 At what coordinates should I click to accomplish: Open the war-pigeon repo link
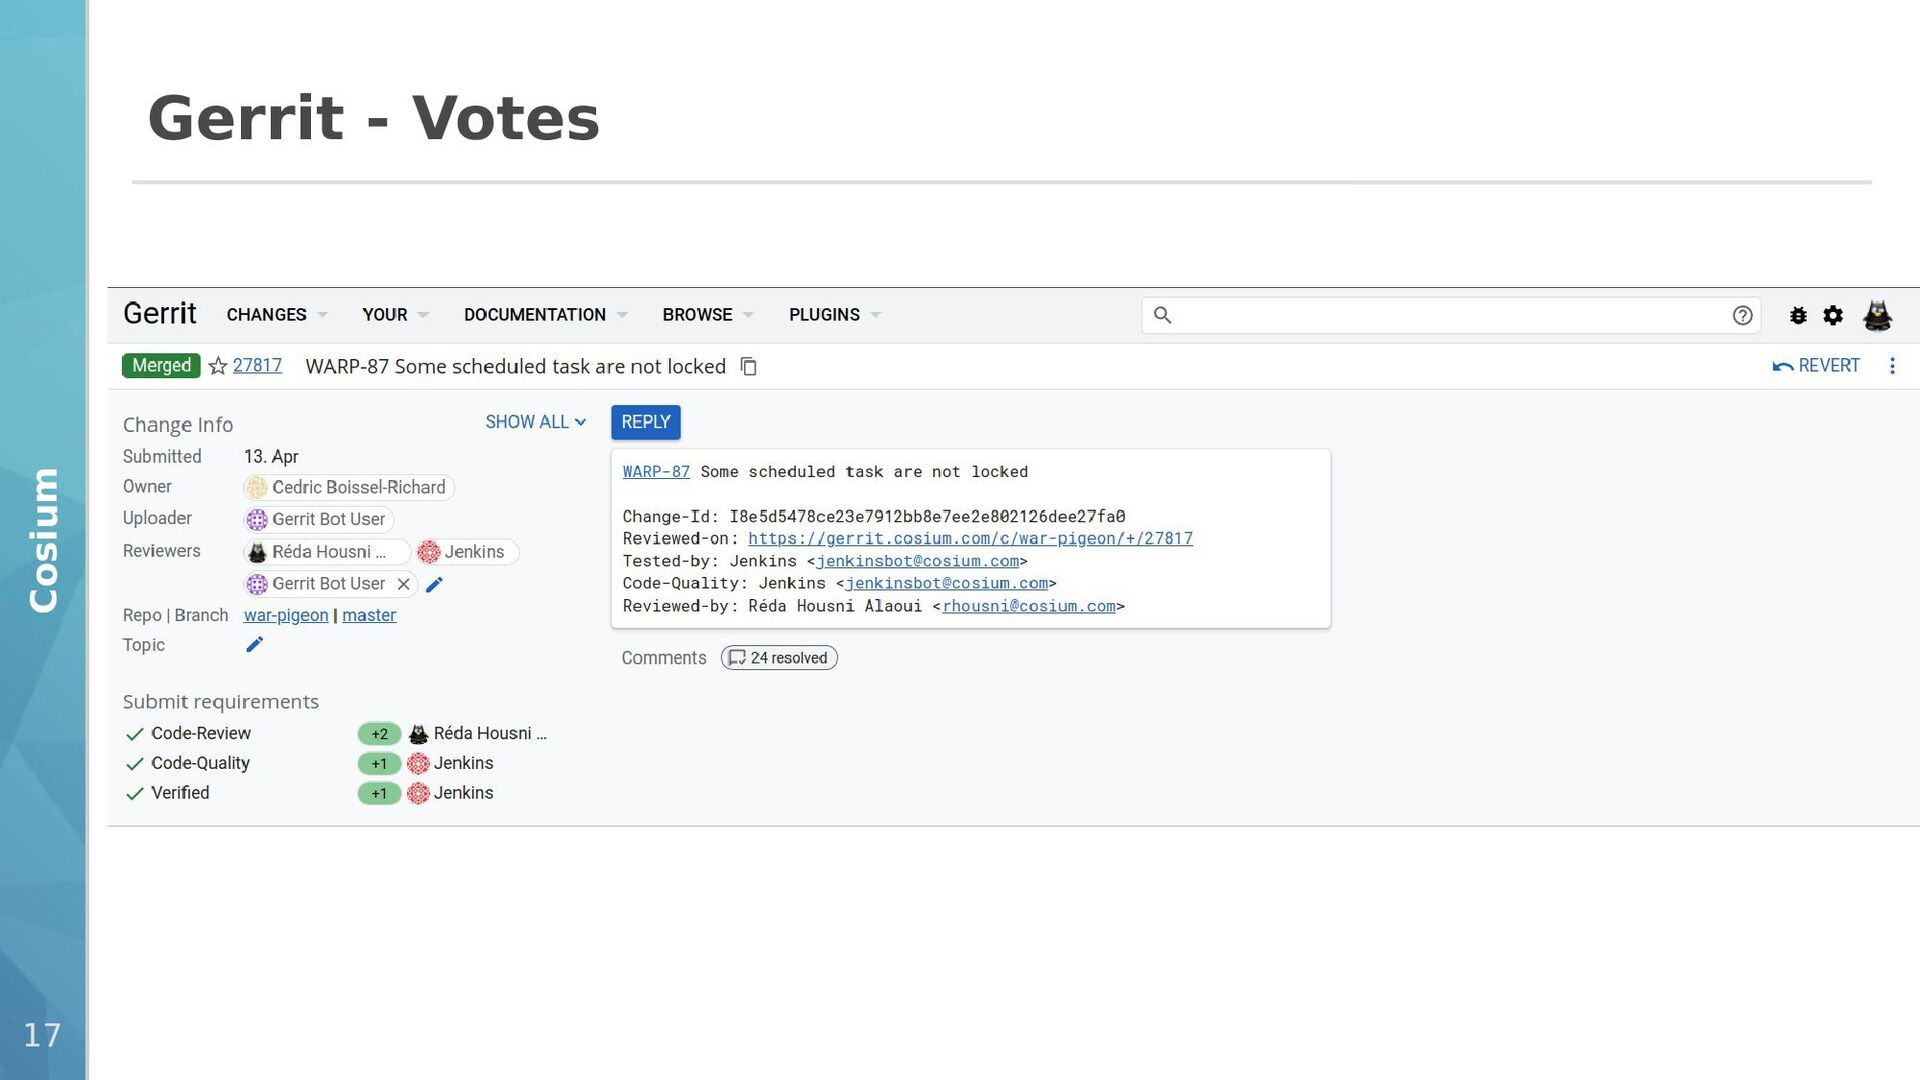point(286,616)
